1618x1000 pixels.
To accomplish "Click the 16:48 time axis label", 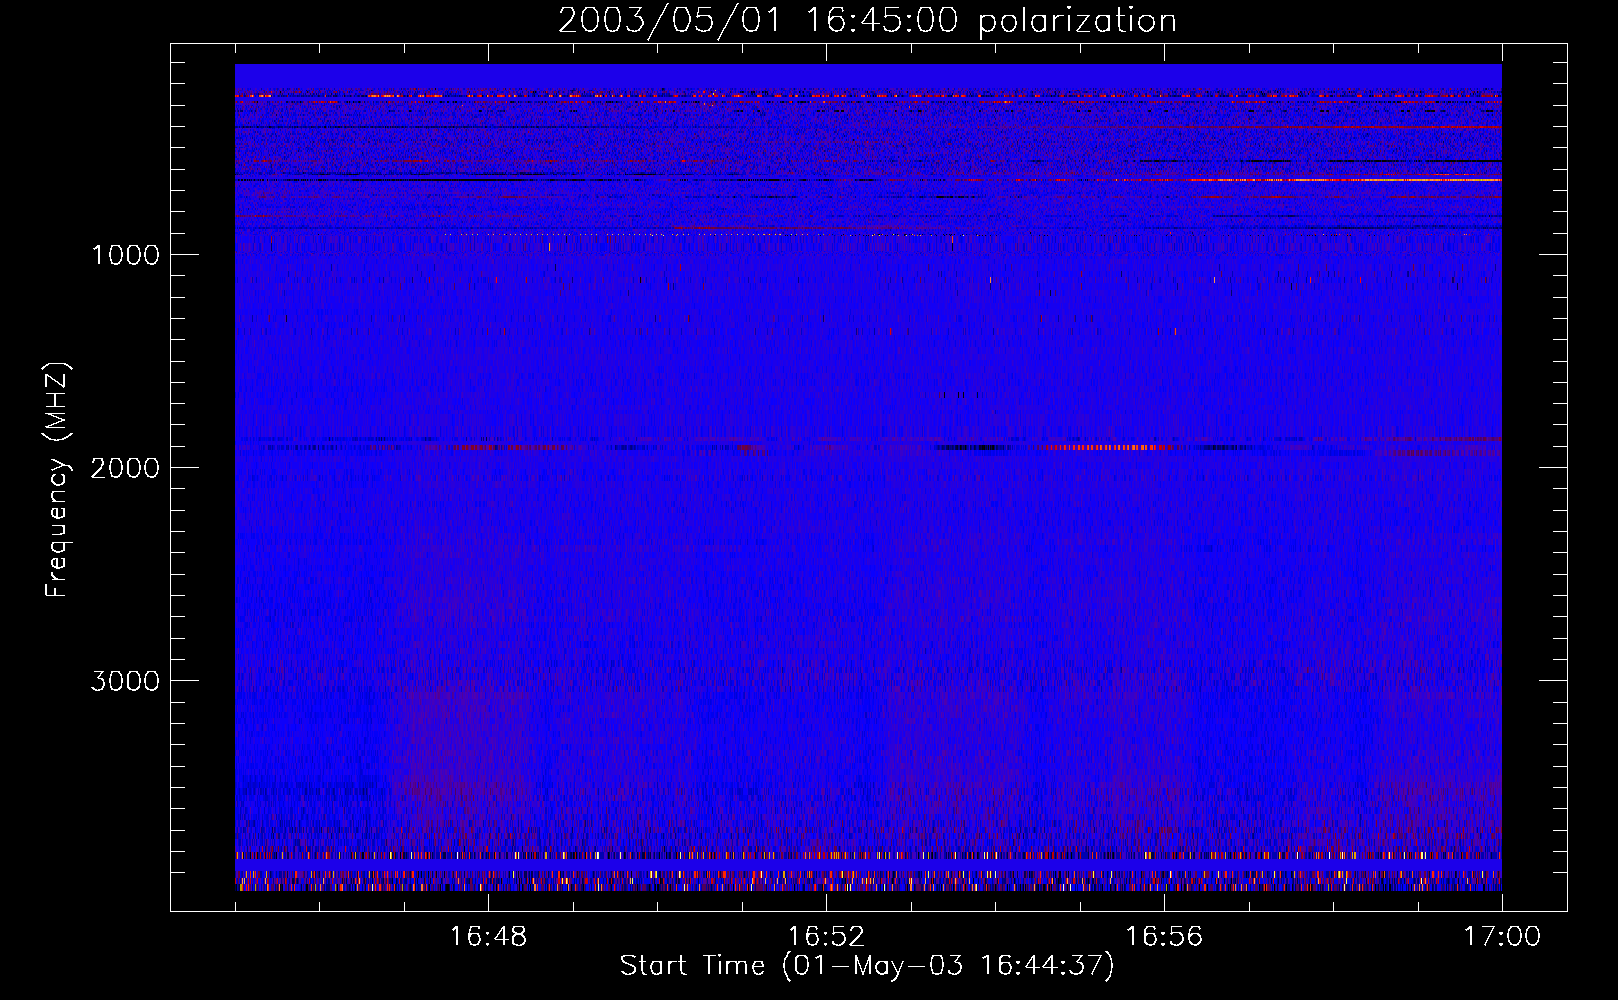I will (x=488, y=937).
